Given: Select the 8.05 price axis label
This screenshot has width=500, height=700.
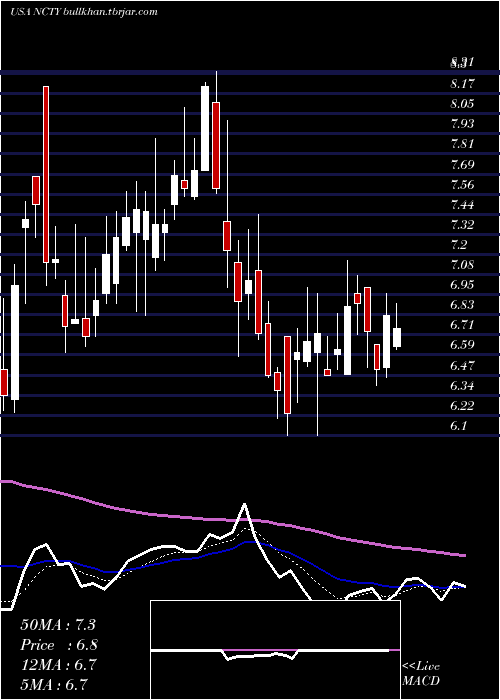Looking at the screenshot, I should [x=462, y=104].
